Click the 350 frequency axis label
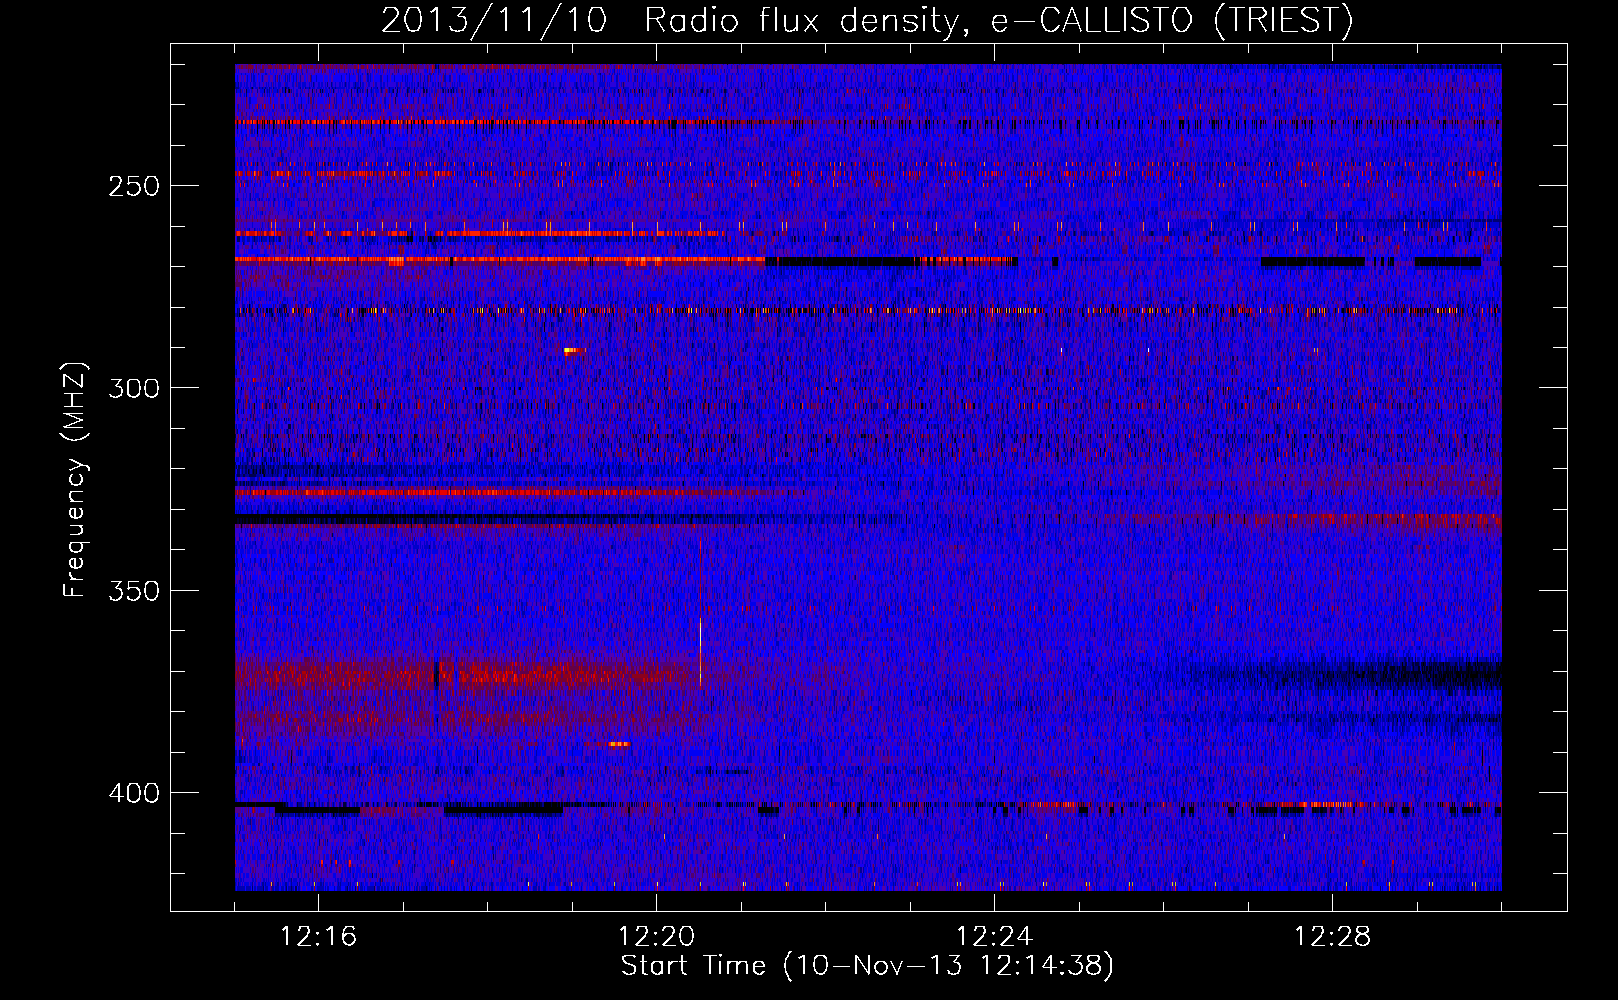The height and width of the screenshot is (1000, 1618). click(134, 591)
